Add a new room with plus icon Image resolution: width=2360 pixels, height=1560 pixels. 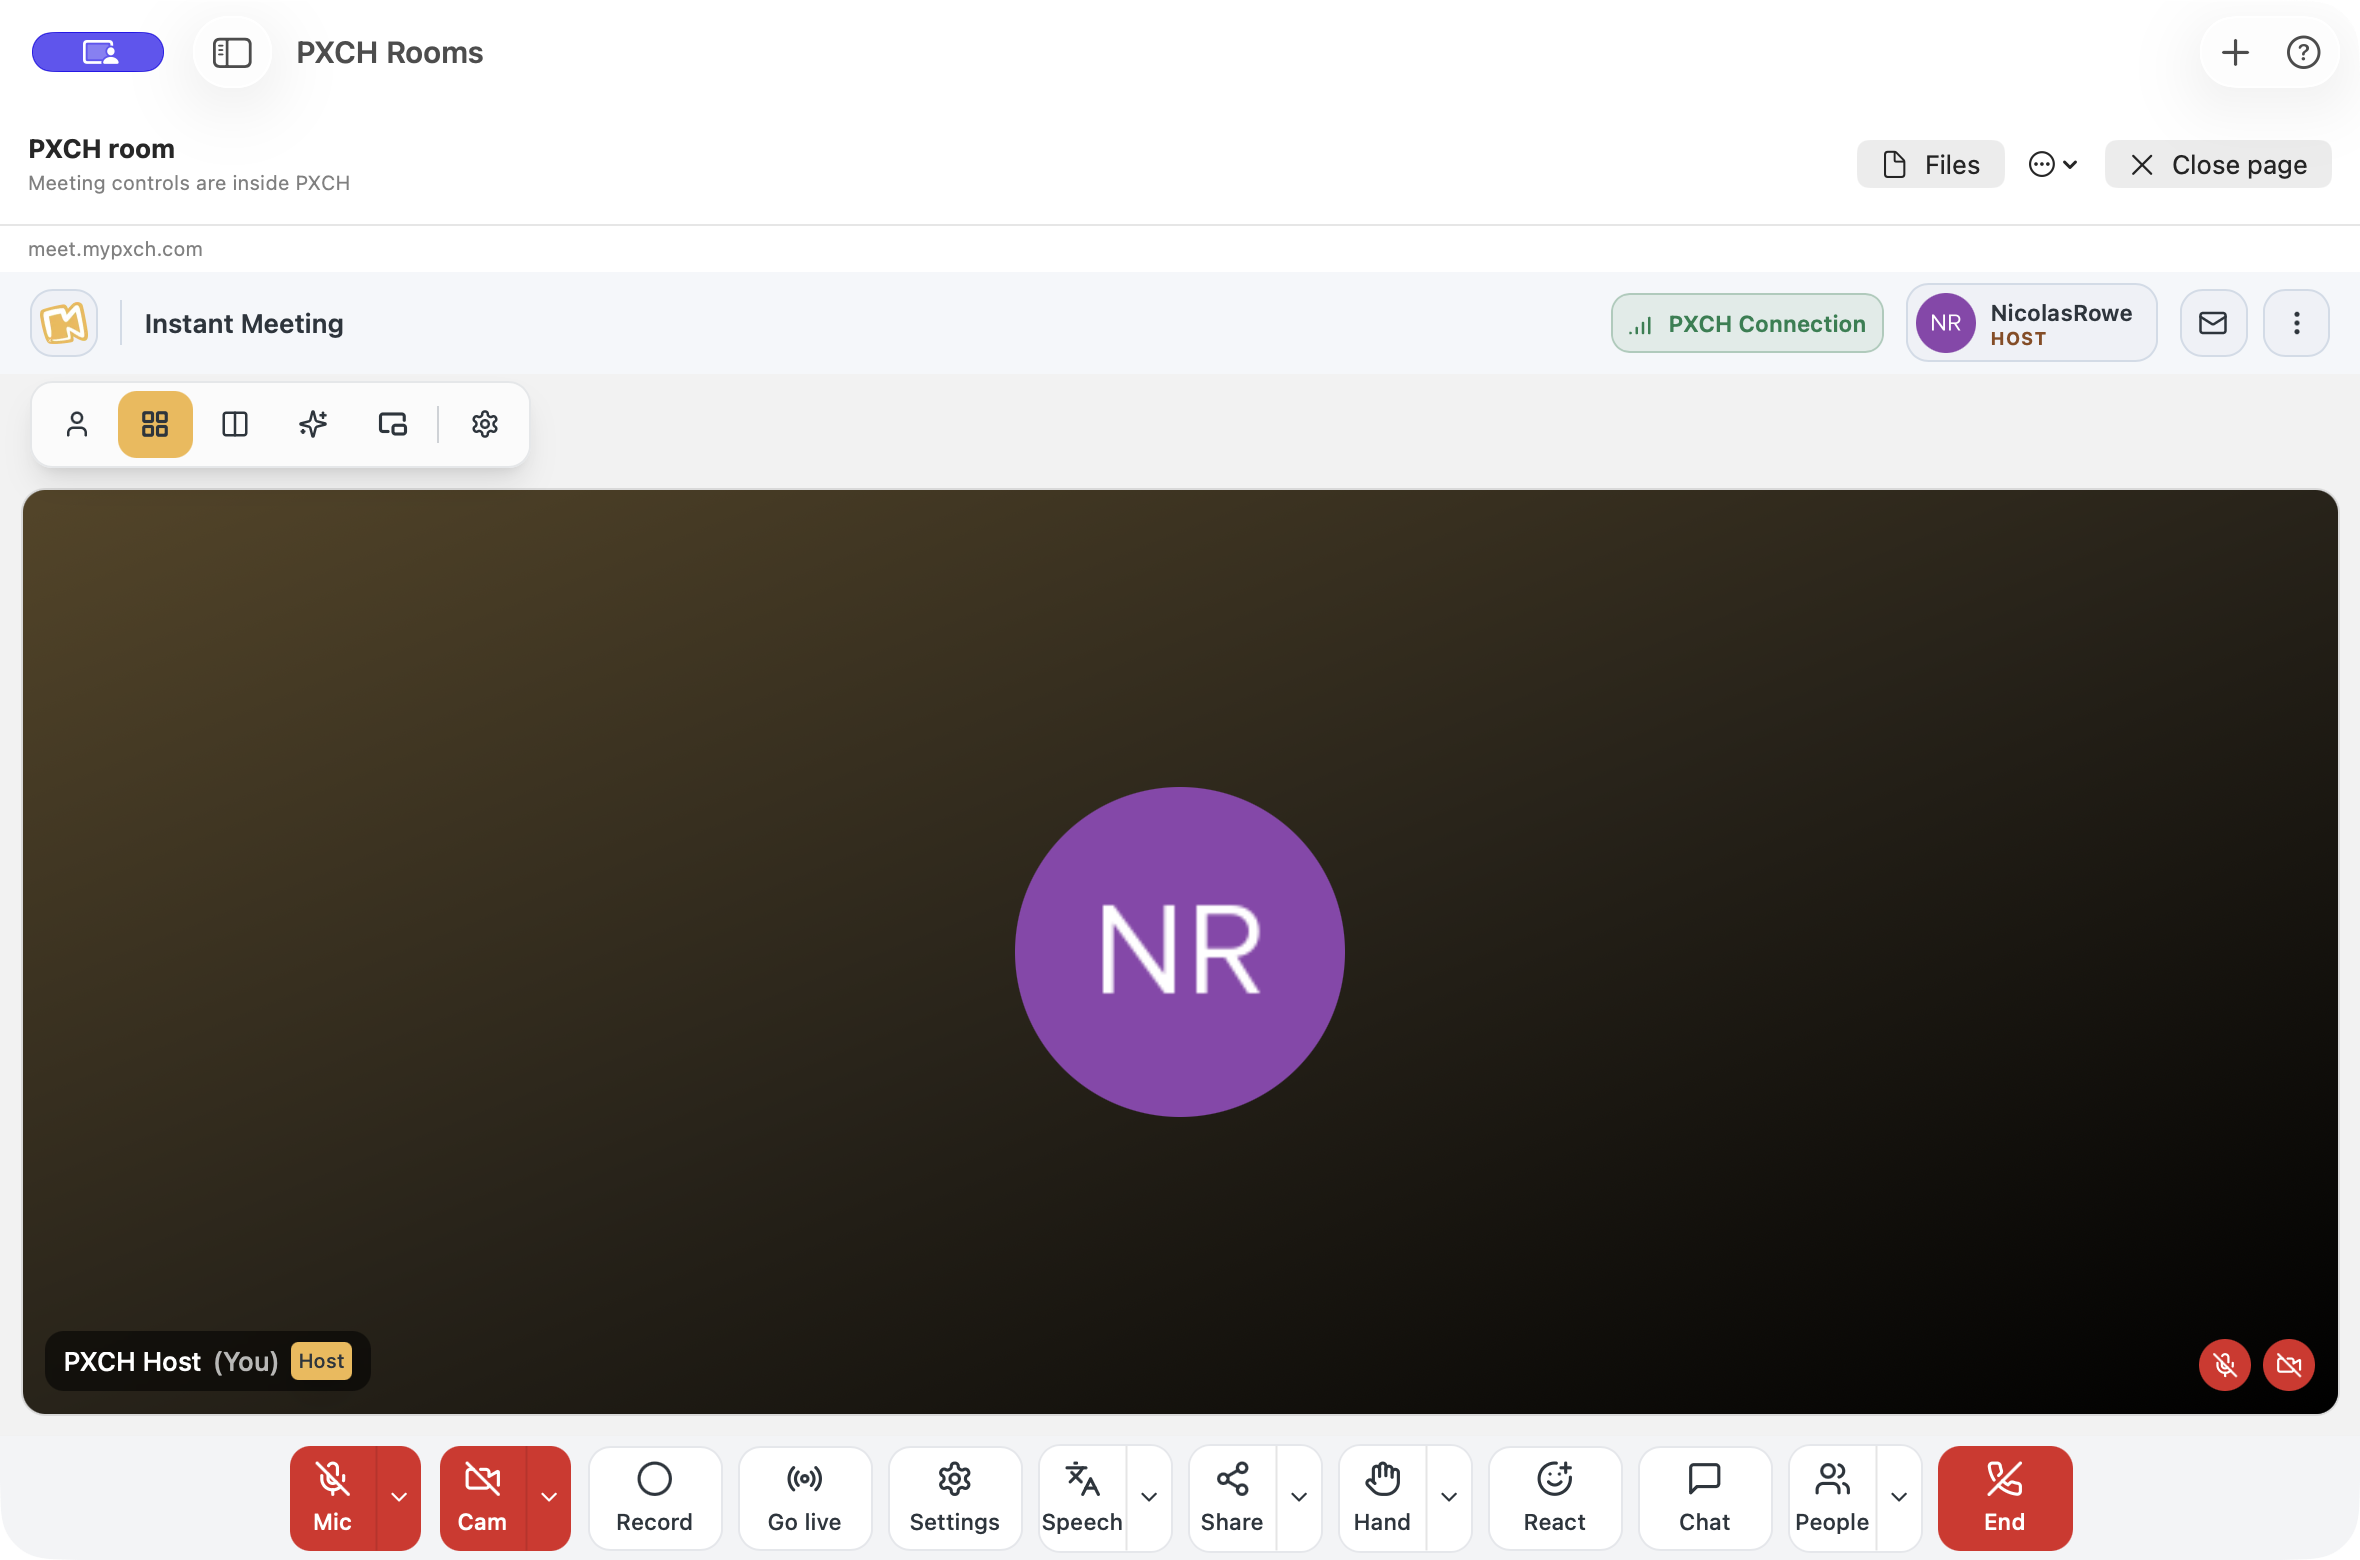[2235, 52]
